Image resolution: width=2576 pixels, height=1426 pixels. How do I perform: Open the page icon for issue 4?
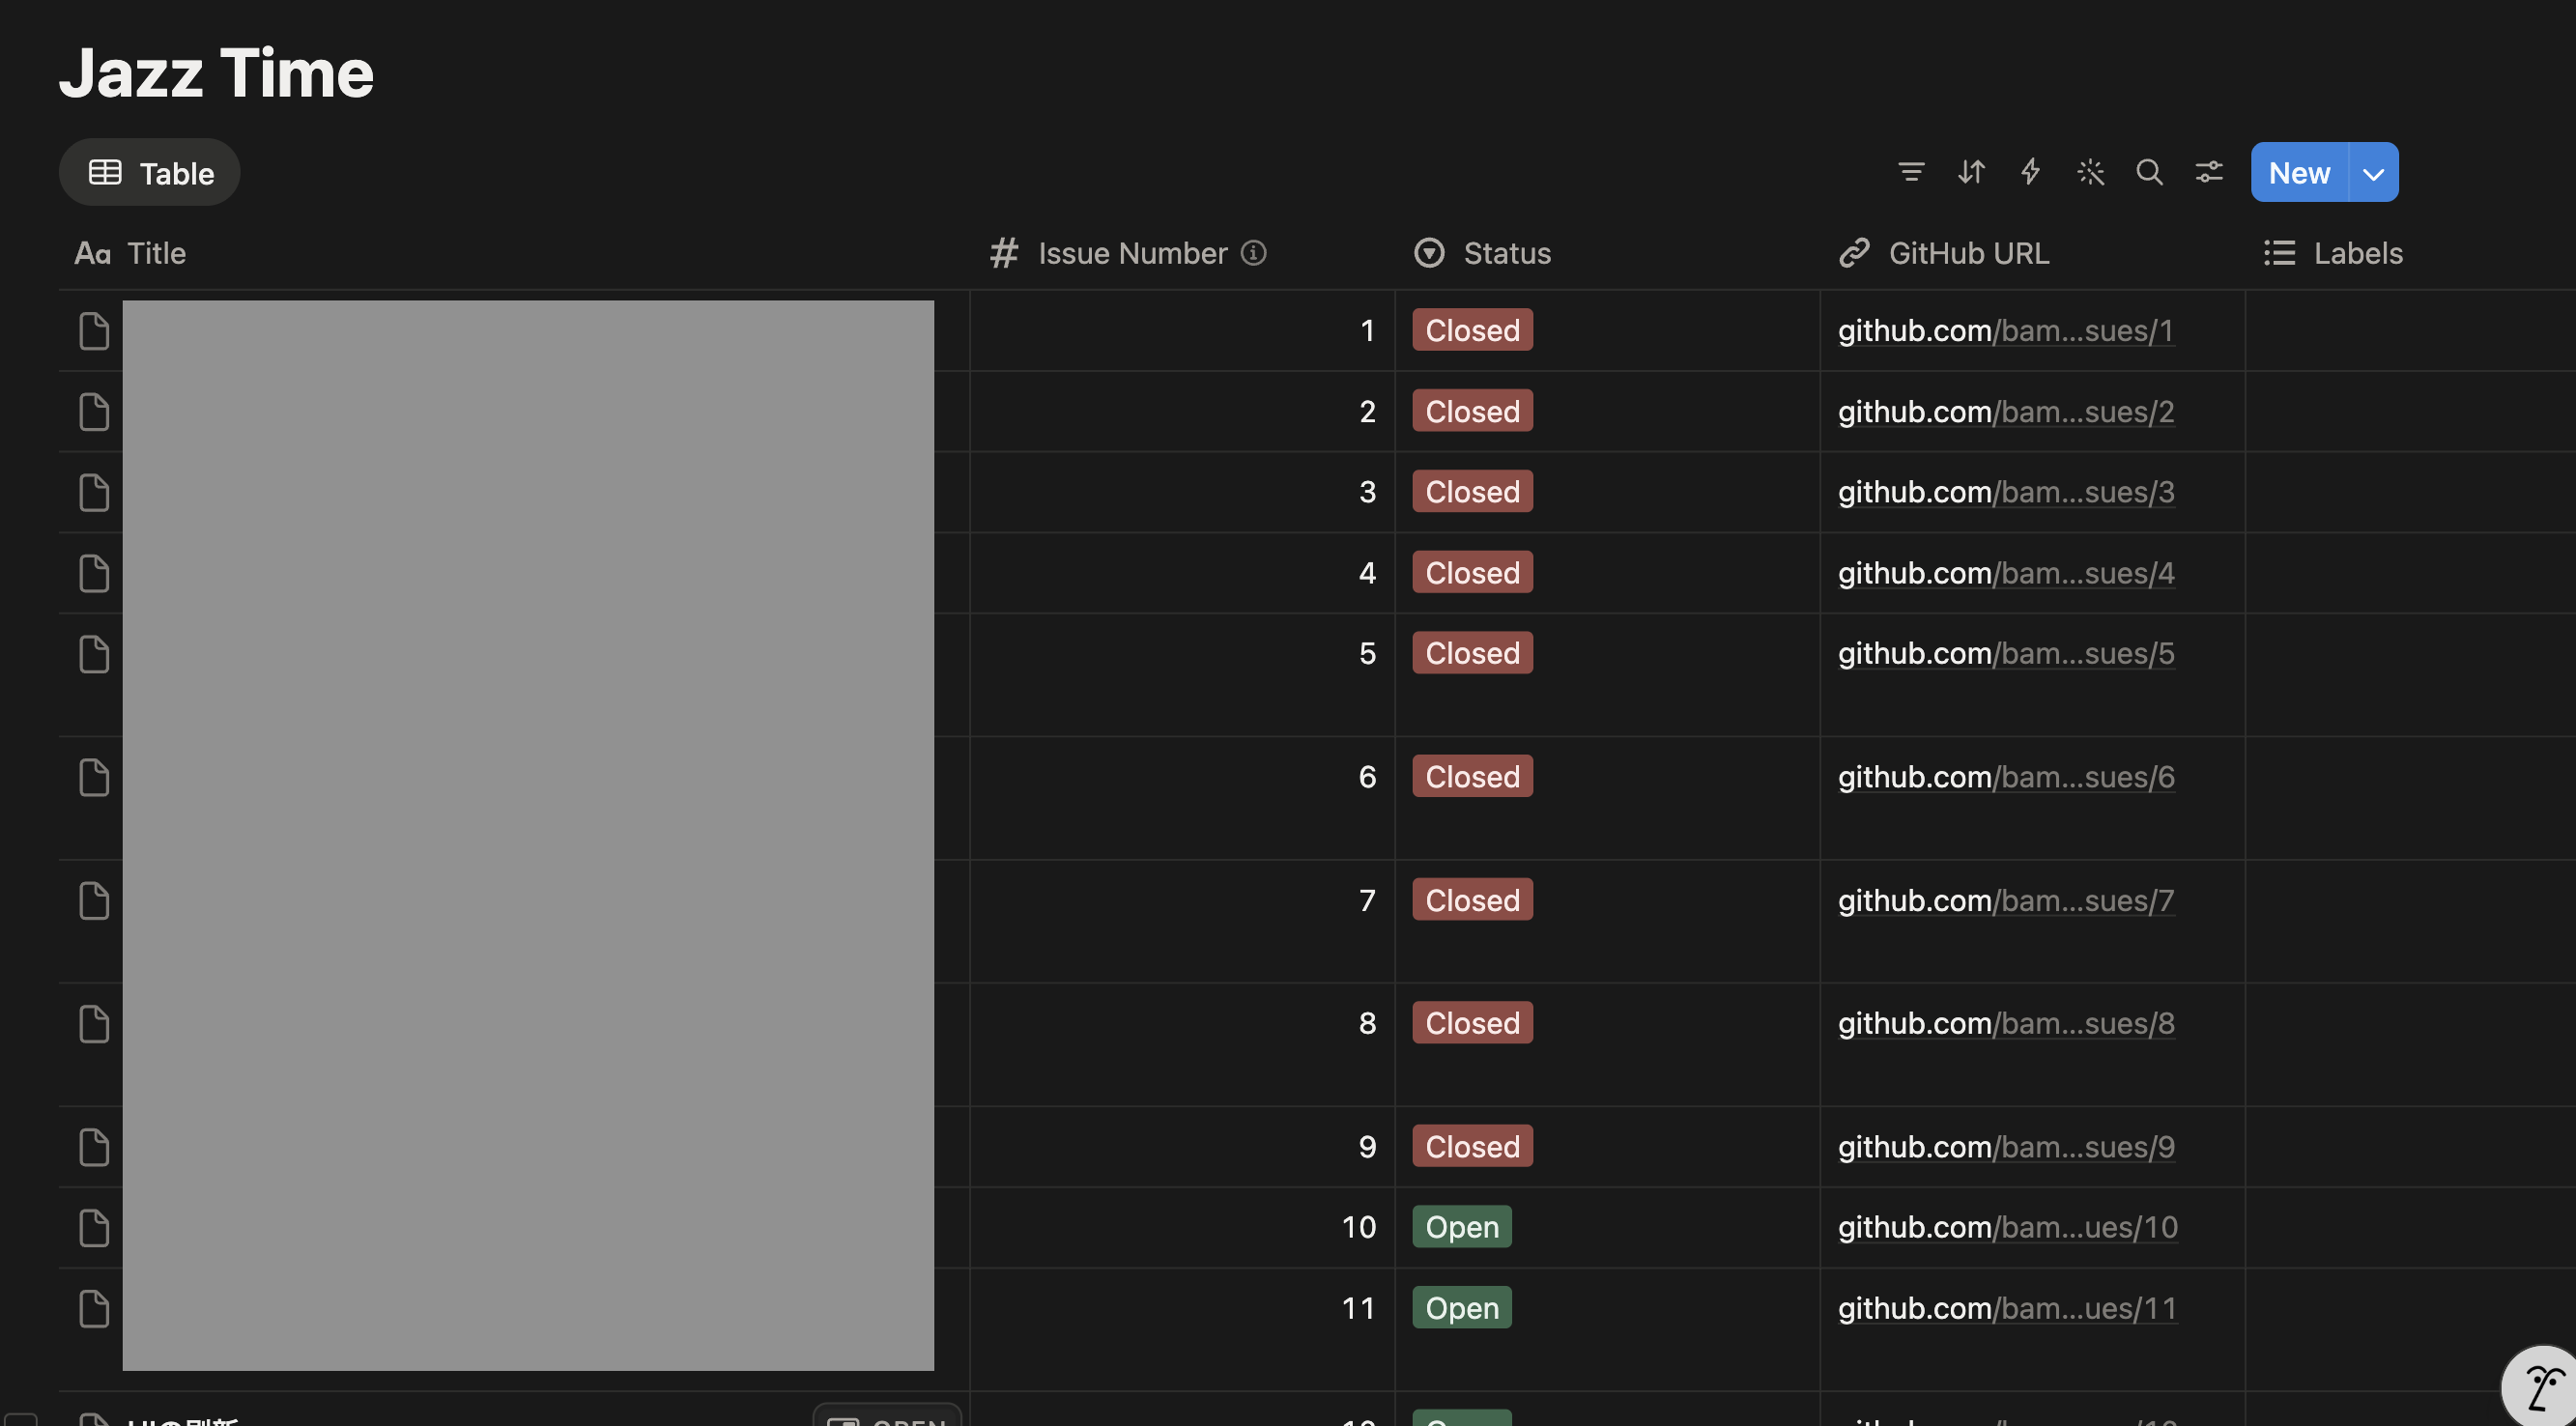(x=94, y=573)
